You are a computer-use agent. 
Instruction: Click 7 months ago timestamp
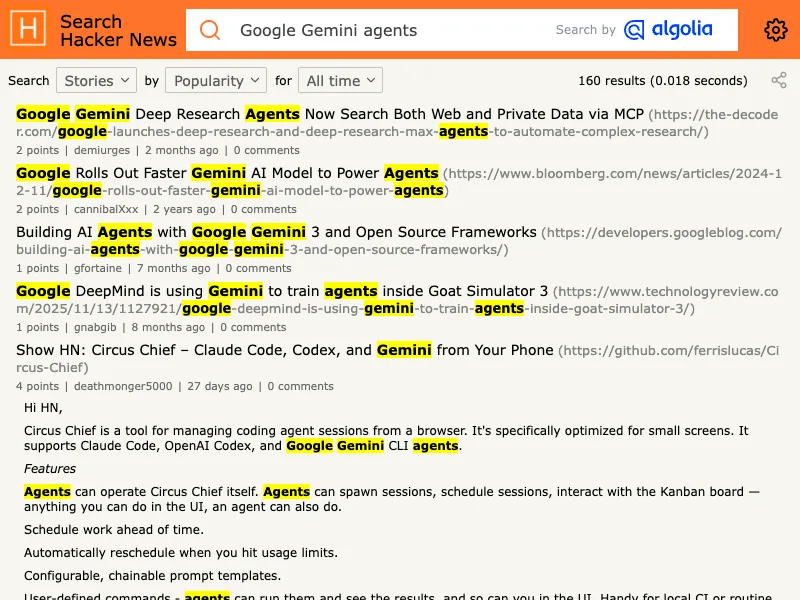click(173, 268)
